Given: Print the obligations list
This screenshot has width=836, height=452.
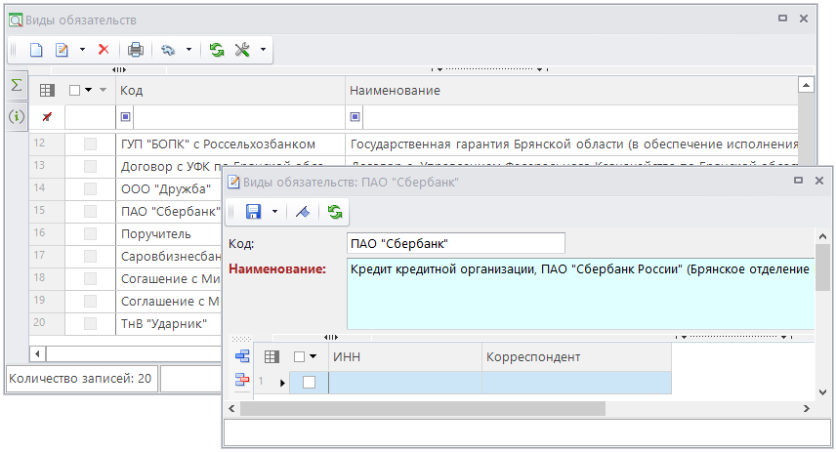Looking at the screenshot, I should click(136, 49).
